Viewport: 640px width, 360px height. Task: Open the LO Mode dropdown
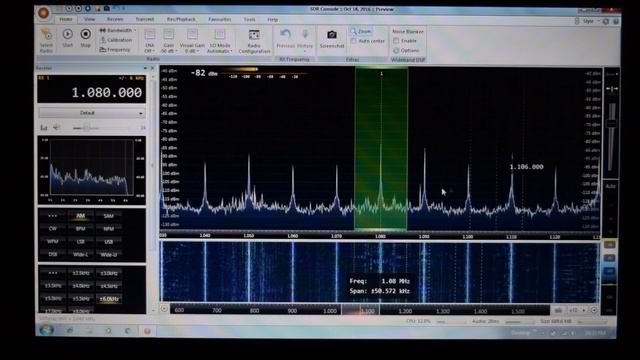(220, 41)
